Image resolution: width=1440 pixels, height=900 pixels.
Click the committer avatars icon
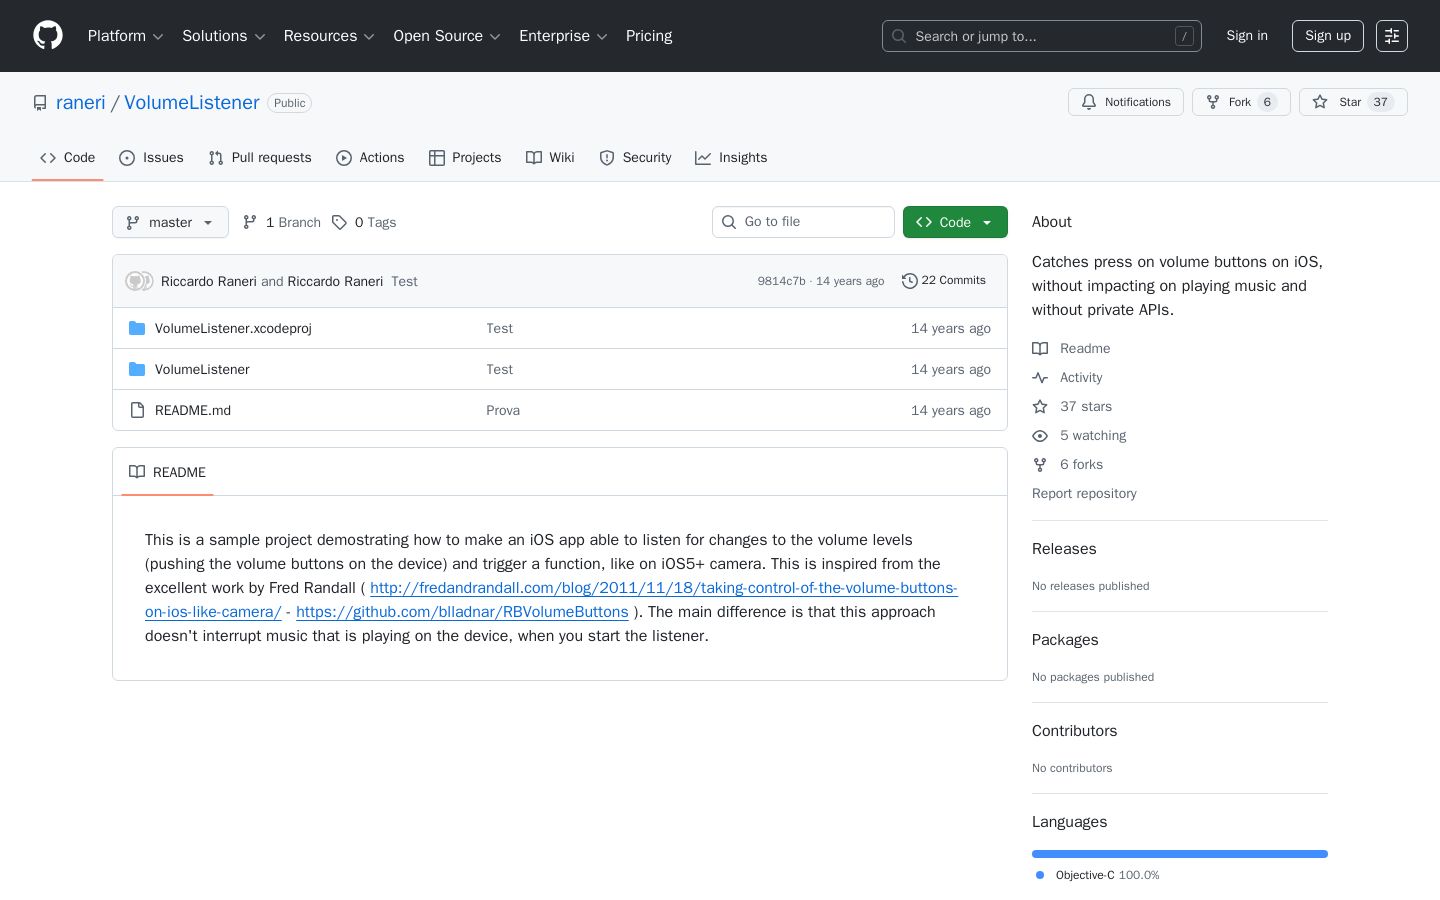coord(139,281)
